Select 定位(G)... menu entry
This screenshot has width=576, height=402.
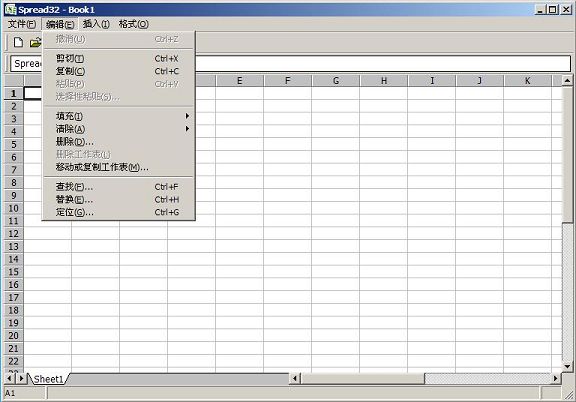click(118, 212)
